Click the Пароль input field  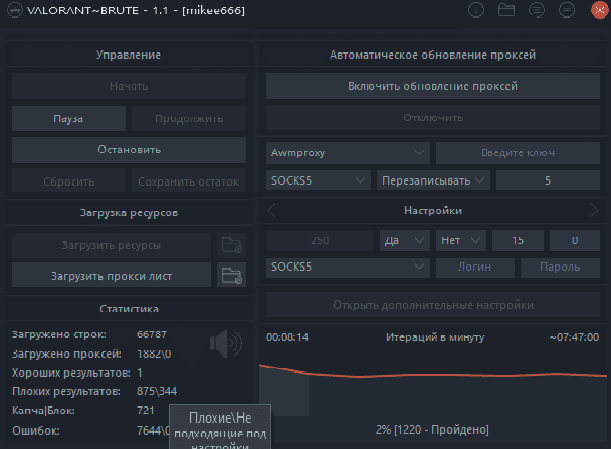pyautogui.click(x=560, y=267)
